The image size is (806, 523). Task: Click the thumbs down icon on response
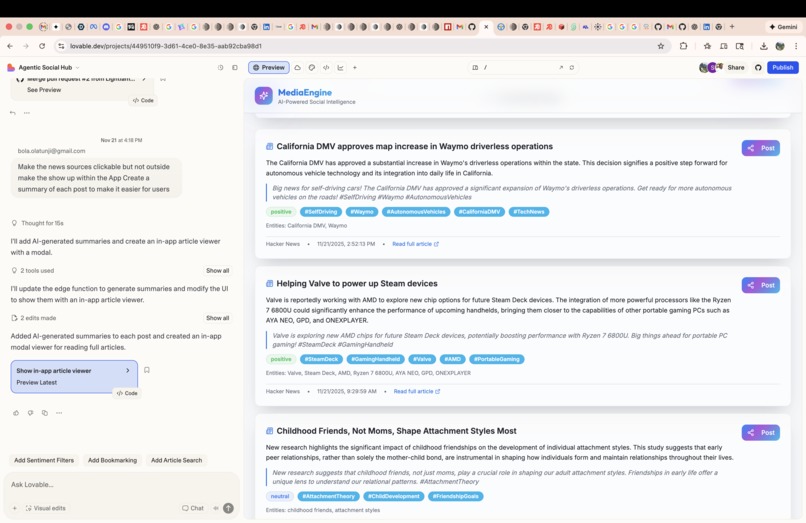click(x=30, y=413)
